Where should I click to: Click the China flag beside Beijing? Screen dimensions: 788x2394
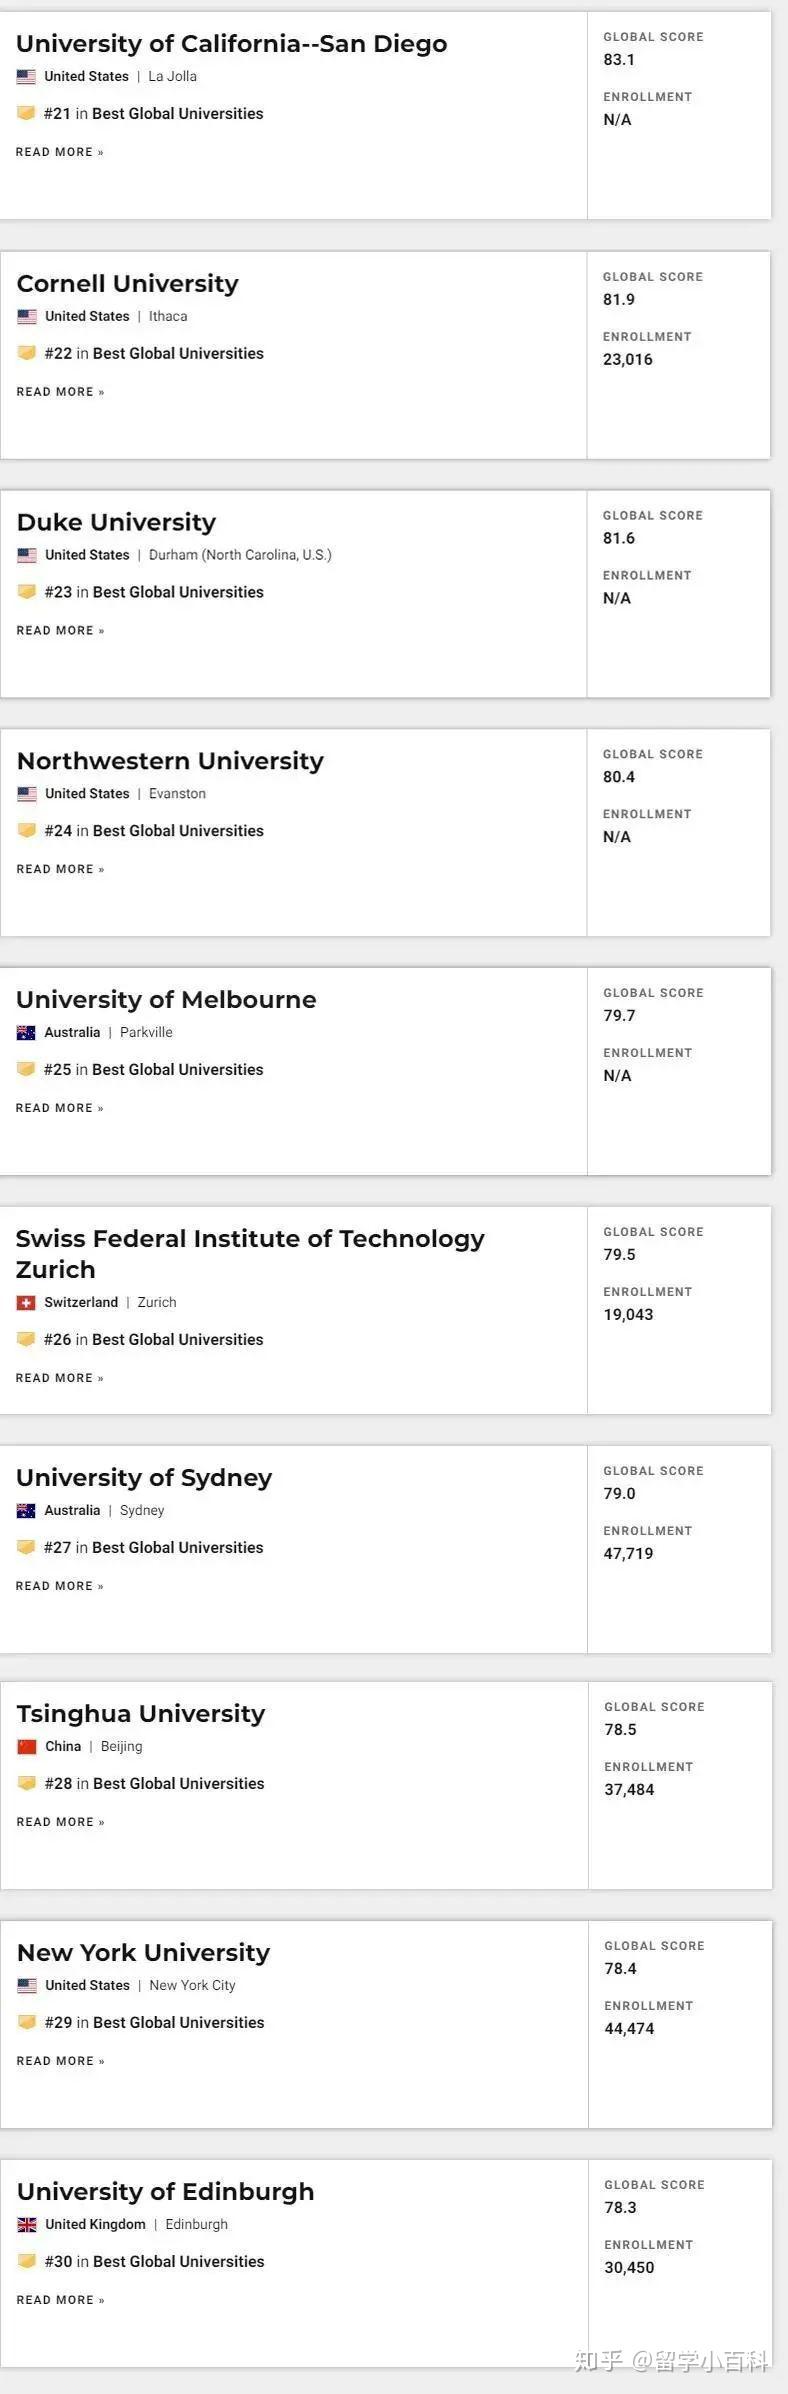[x=27, y=1747]
